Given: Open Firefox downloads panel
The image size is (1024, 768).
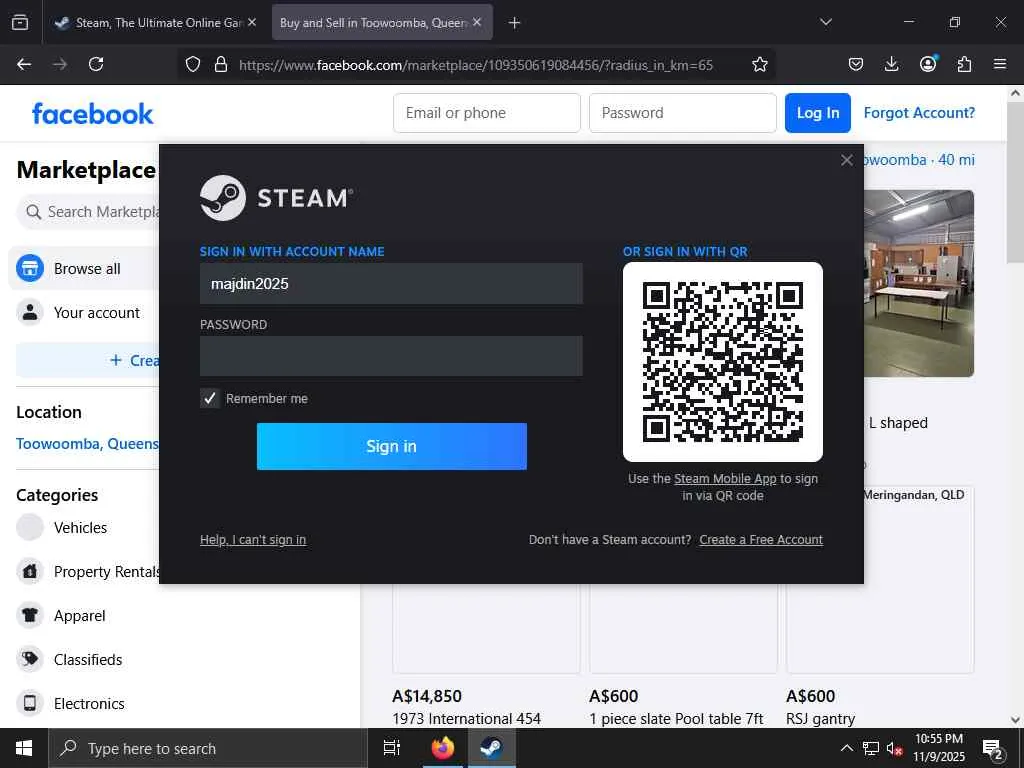Looking at the screenshot, I should tap(891, 64).
